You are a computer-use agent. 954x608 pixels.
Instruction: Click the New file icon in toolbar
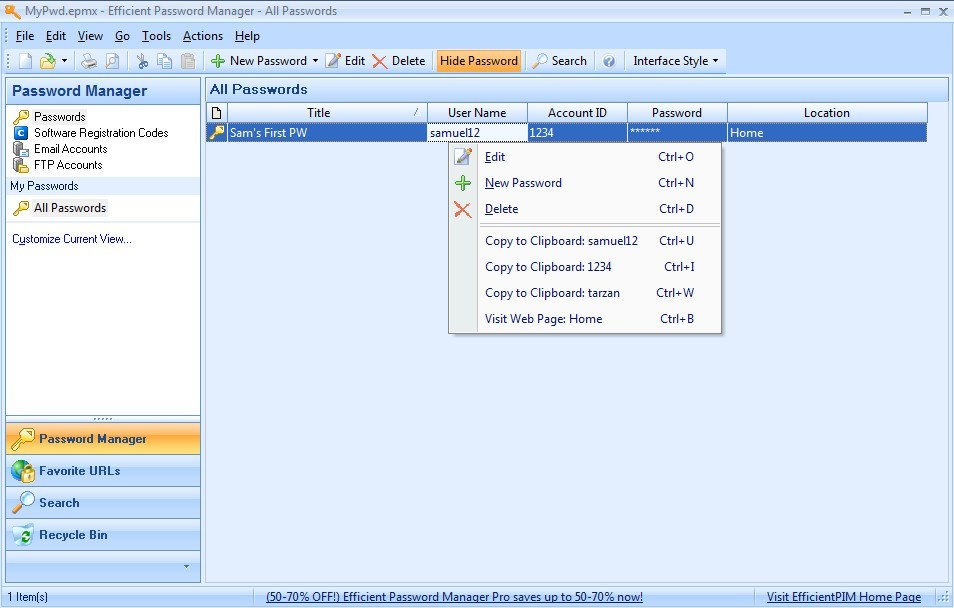(25, 61)
